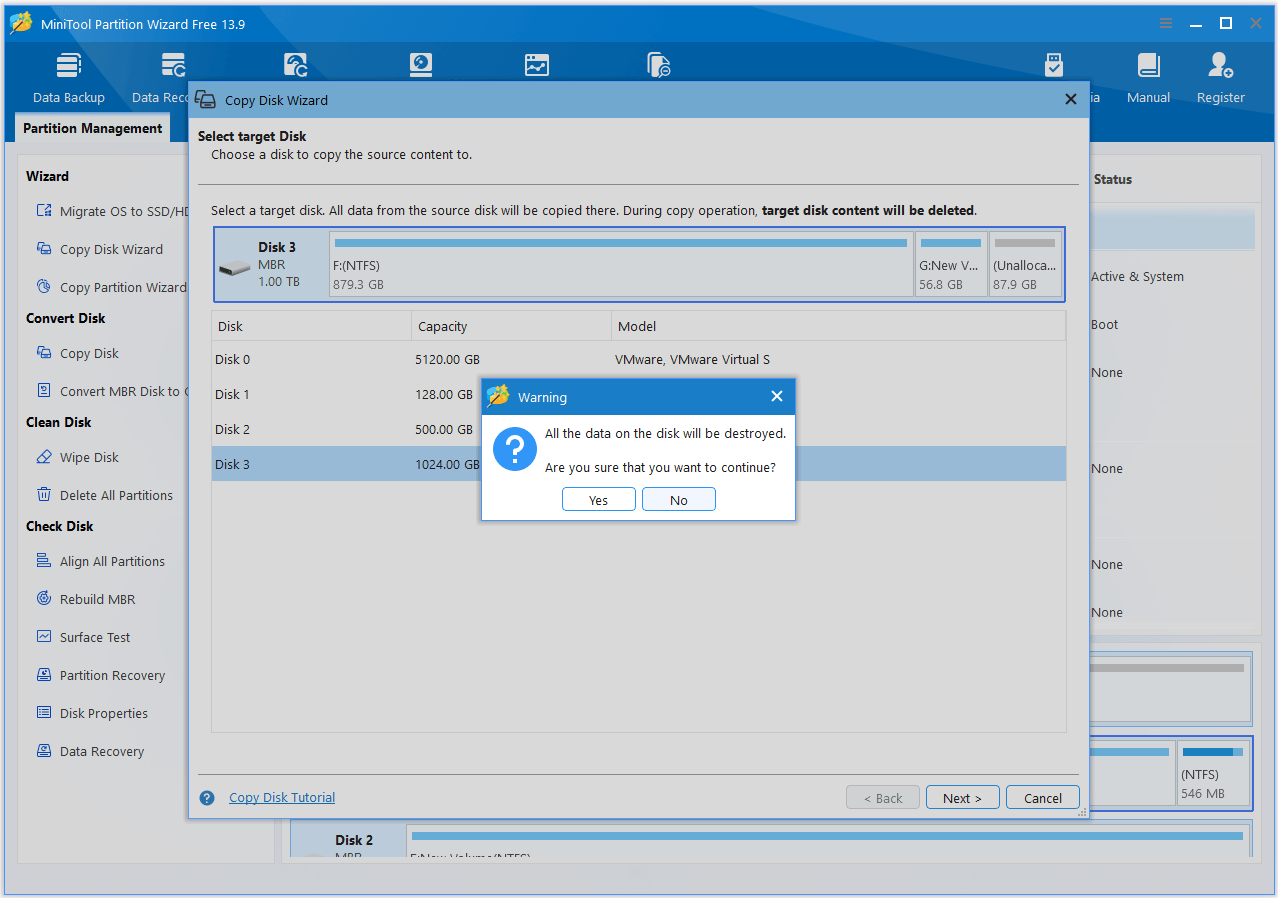Select Migrate OS to SSD/HD wizard
Viewport: 1278px width, 898px height.
112,211
